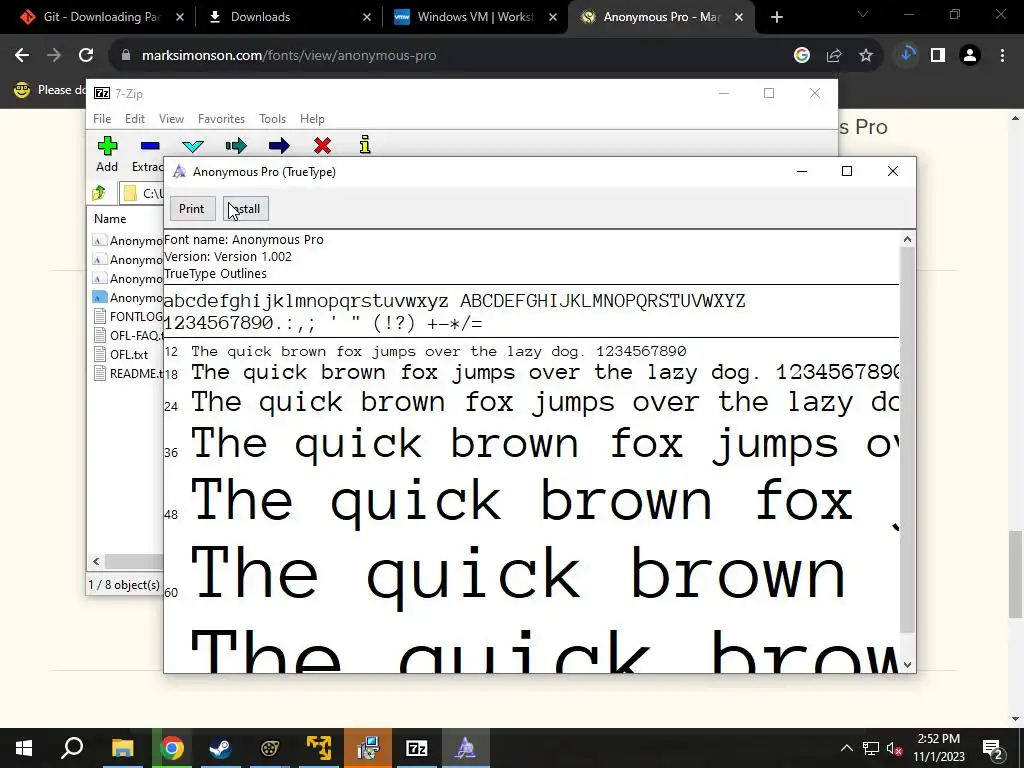Select the OFL.txt file in 7-Zip list
The height and width of the screenshot is (768, 1024).
coord(121,355)
